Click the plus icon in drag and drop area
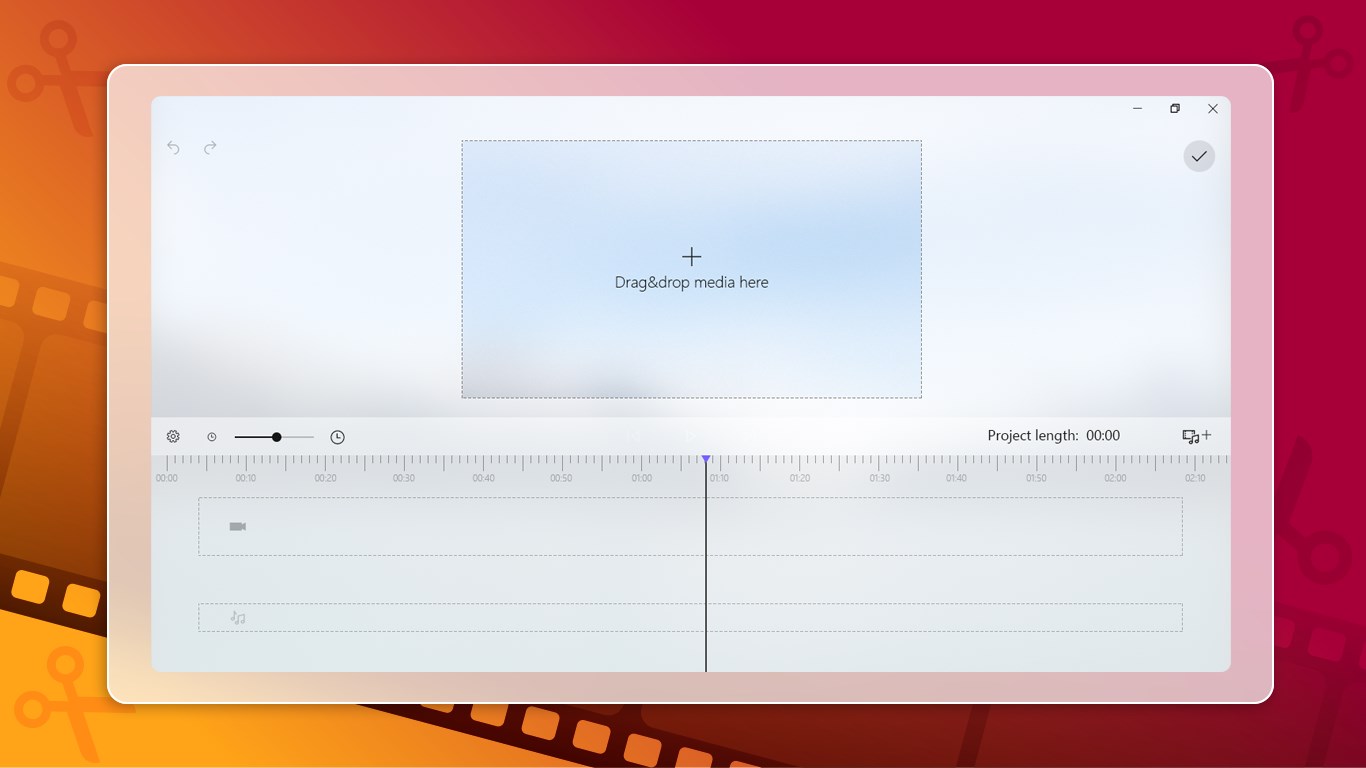 pyautogui.click(x=691, y=256)
